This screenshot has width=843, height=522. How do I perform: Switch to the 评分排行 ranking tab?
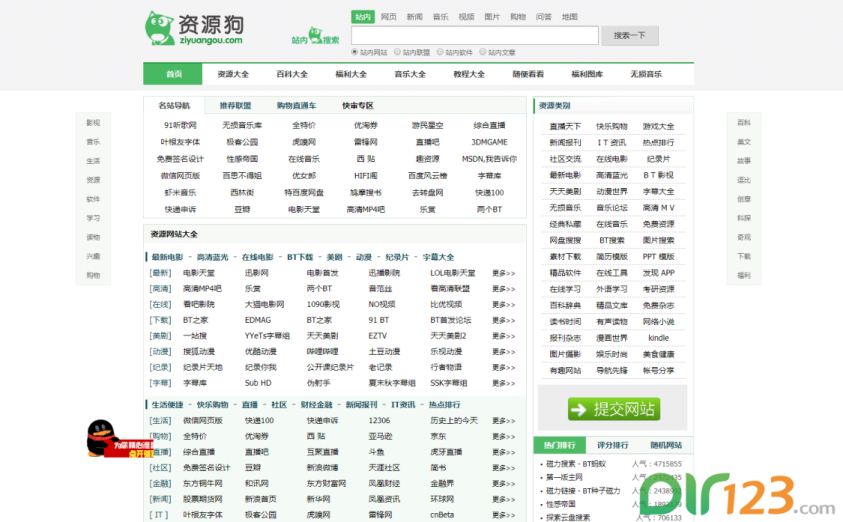coord(612,445)
